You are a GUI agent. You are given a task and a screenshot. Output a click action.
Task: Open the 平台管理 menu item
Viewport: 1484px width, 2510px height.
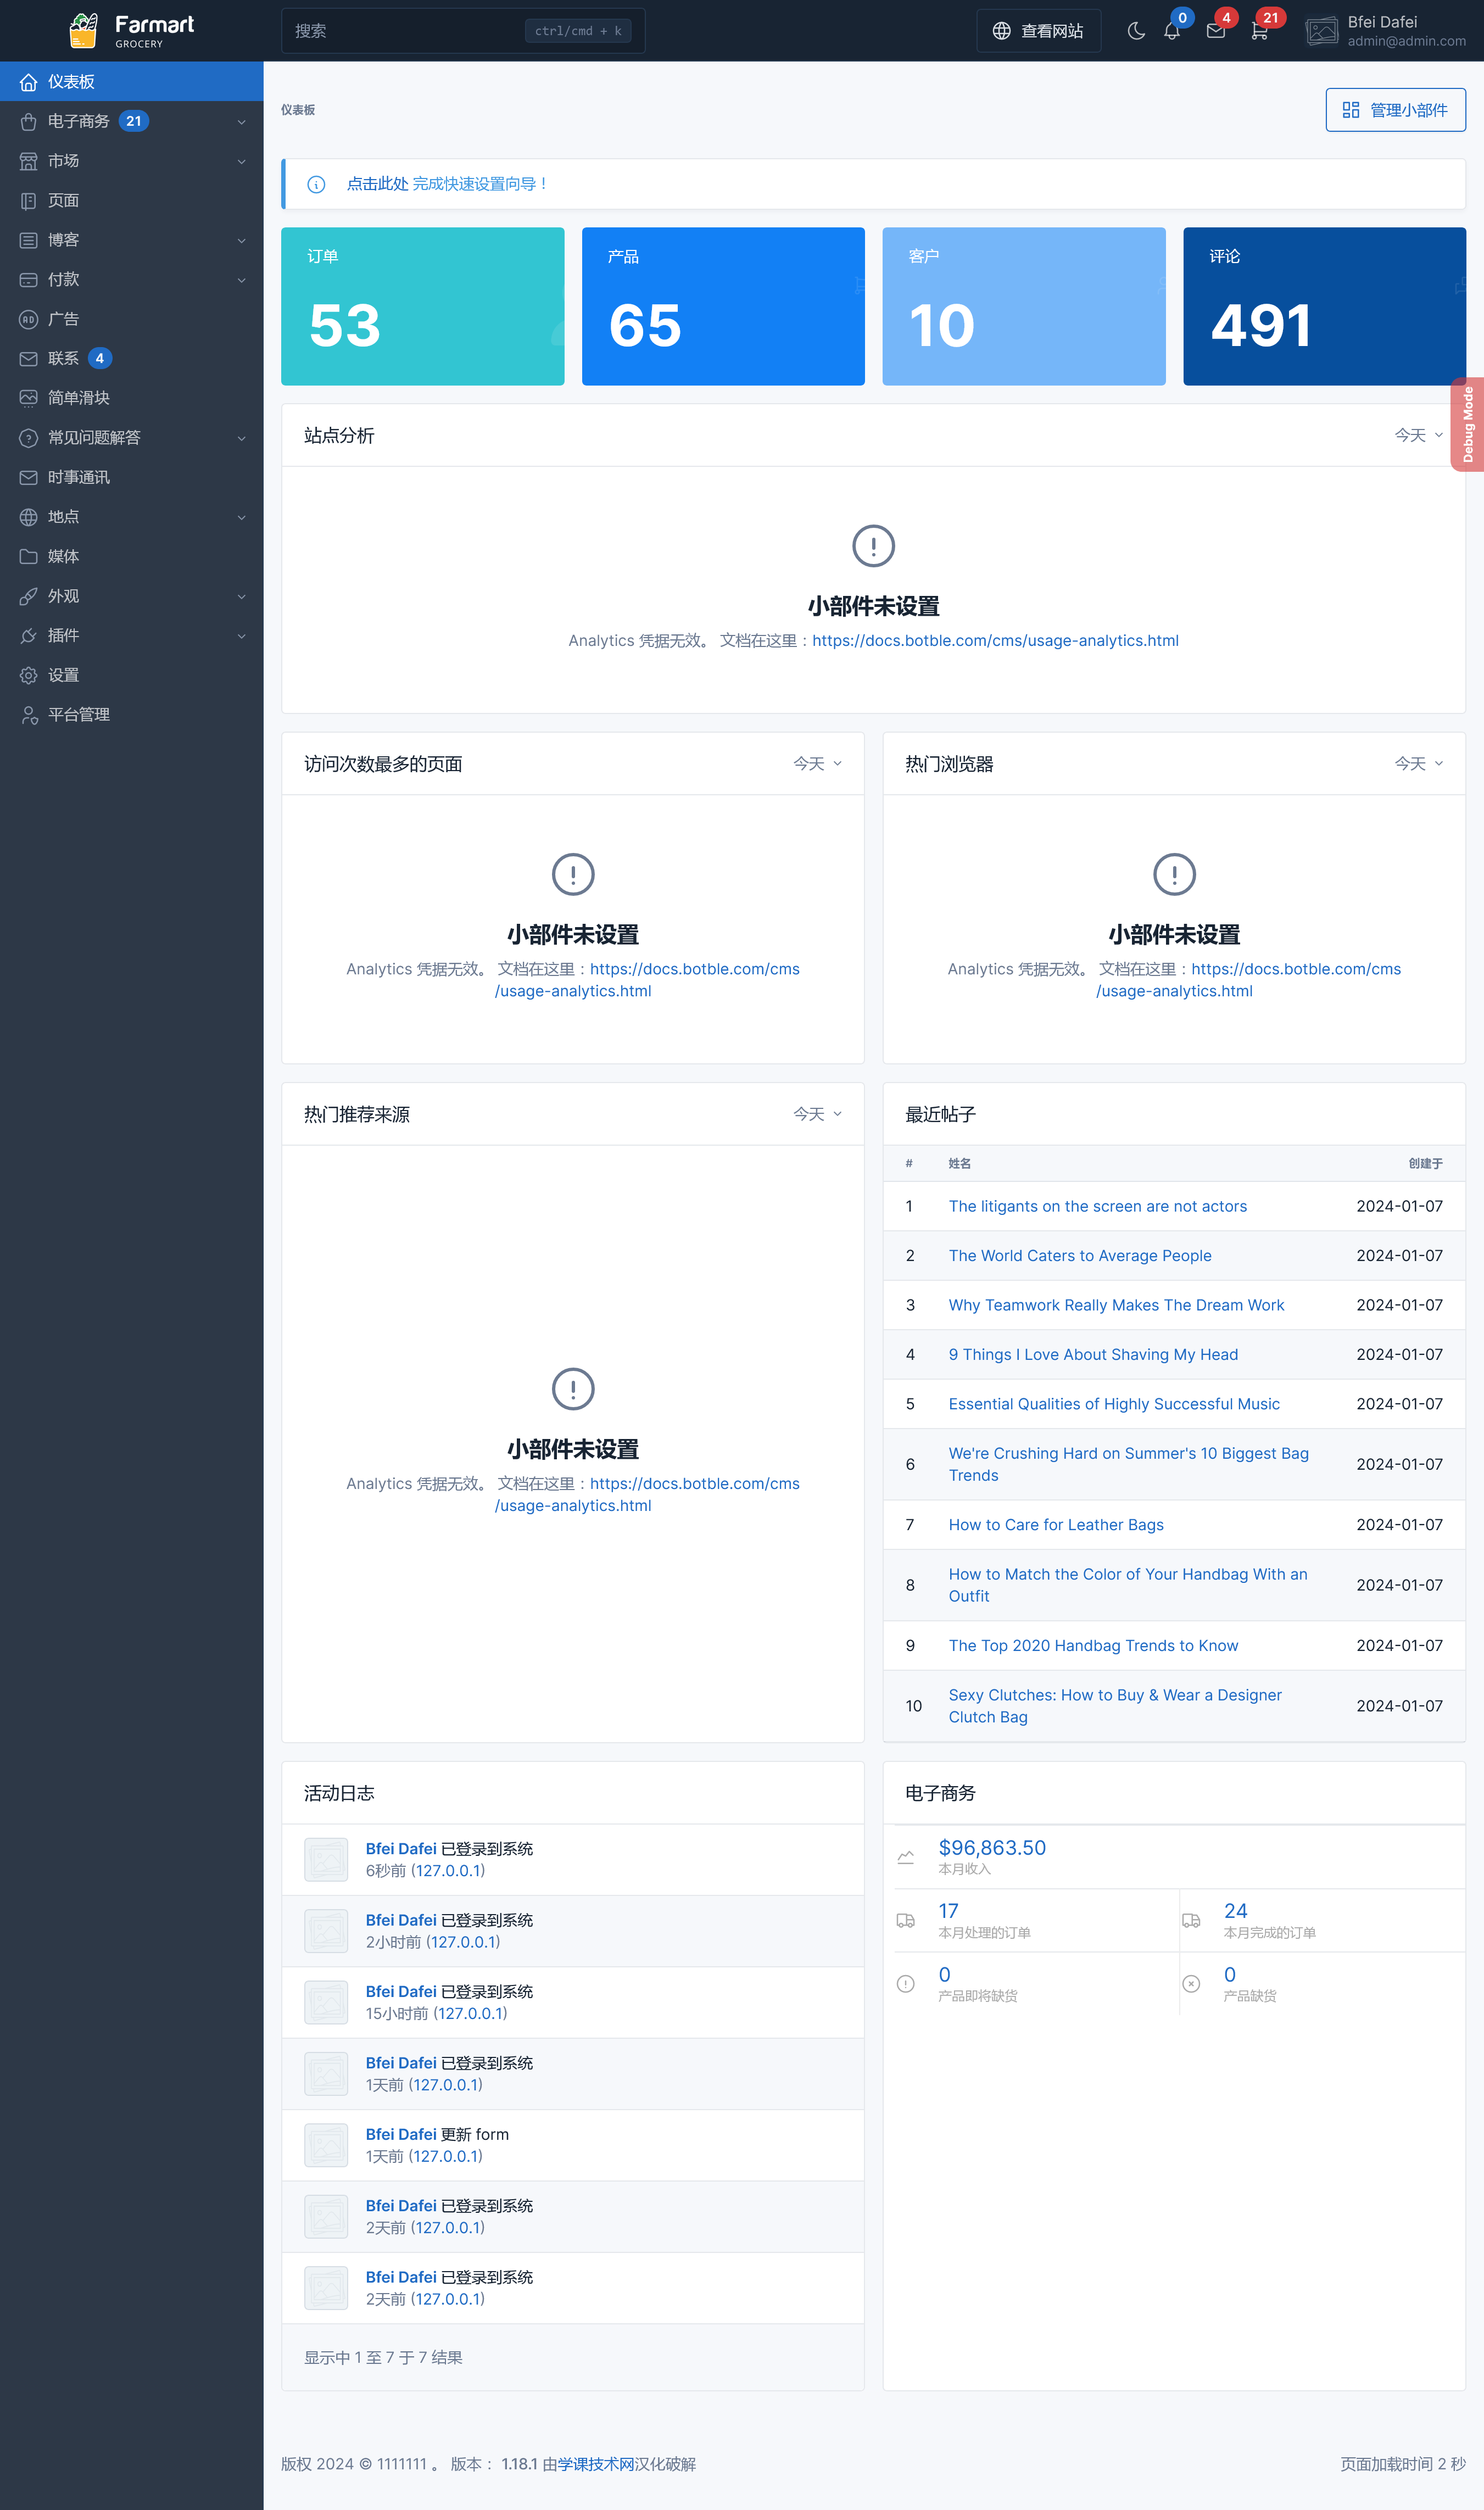(78, 714)
